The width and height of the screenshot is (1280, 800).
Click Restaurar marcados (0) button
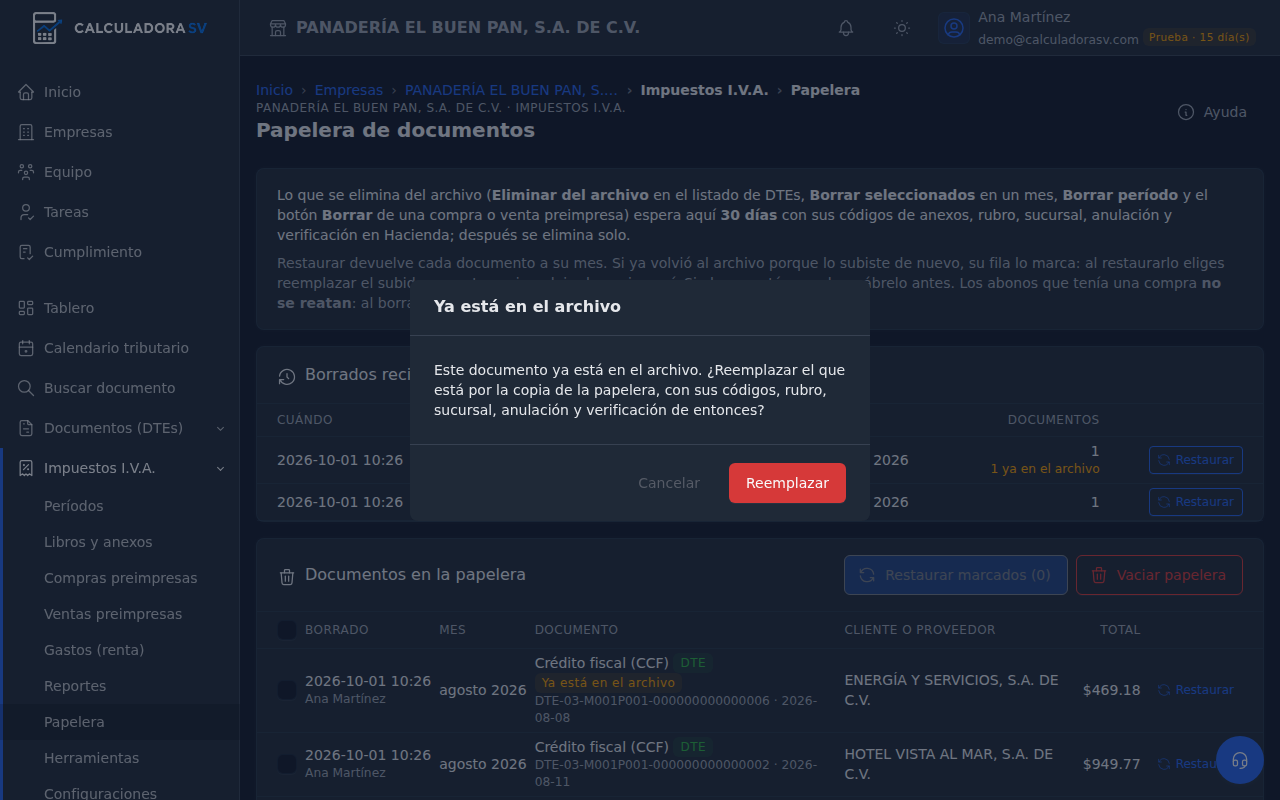955,575
